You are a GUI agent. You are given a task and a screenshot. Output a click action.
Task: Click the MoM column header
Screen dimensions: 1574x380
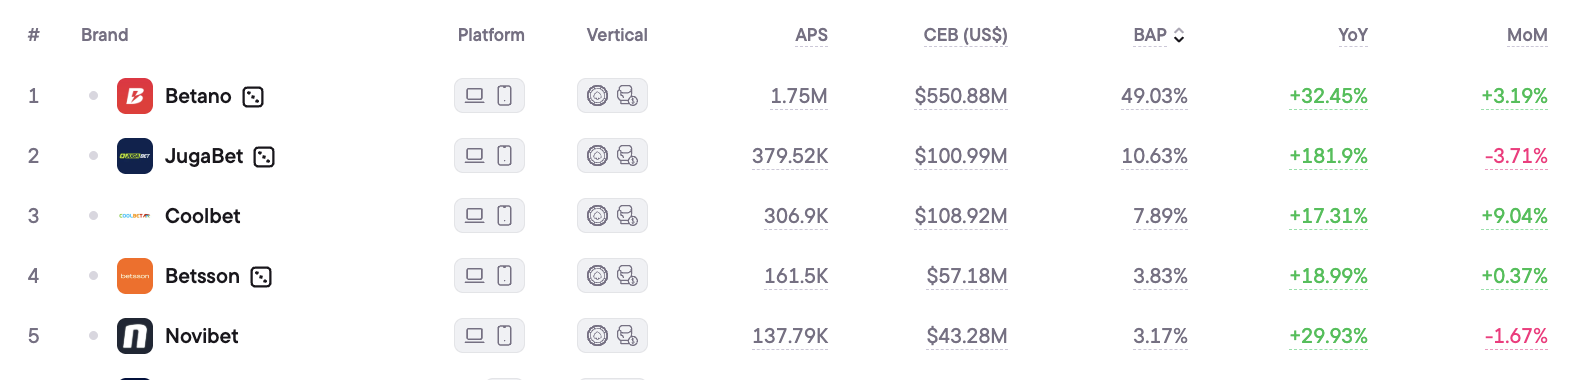1527,35
